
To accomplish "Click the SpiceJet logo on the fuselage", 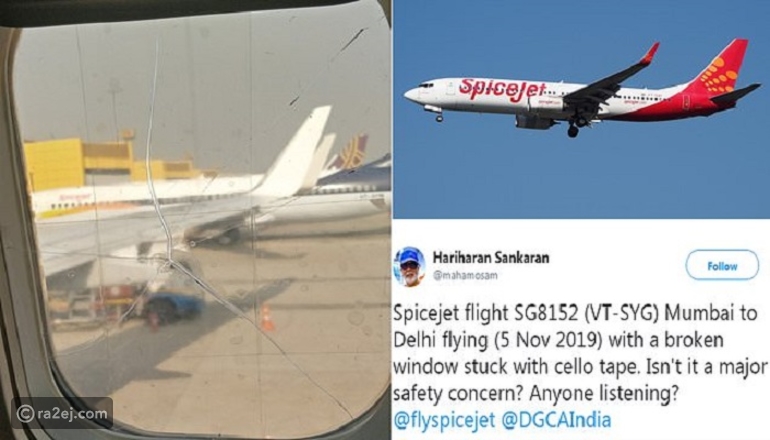I will point(501,89).
